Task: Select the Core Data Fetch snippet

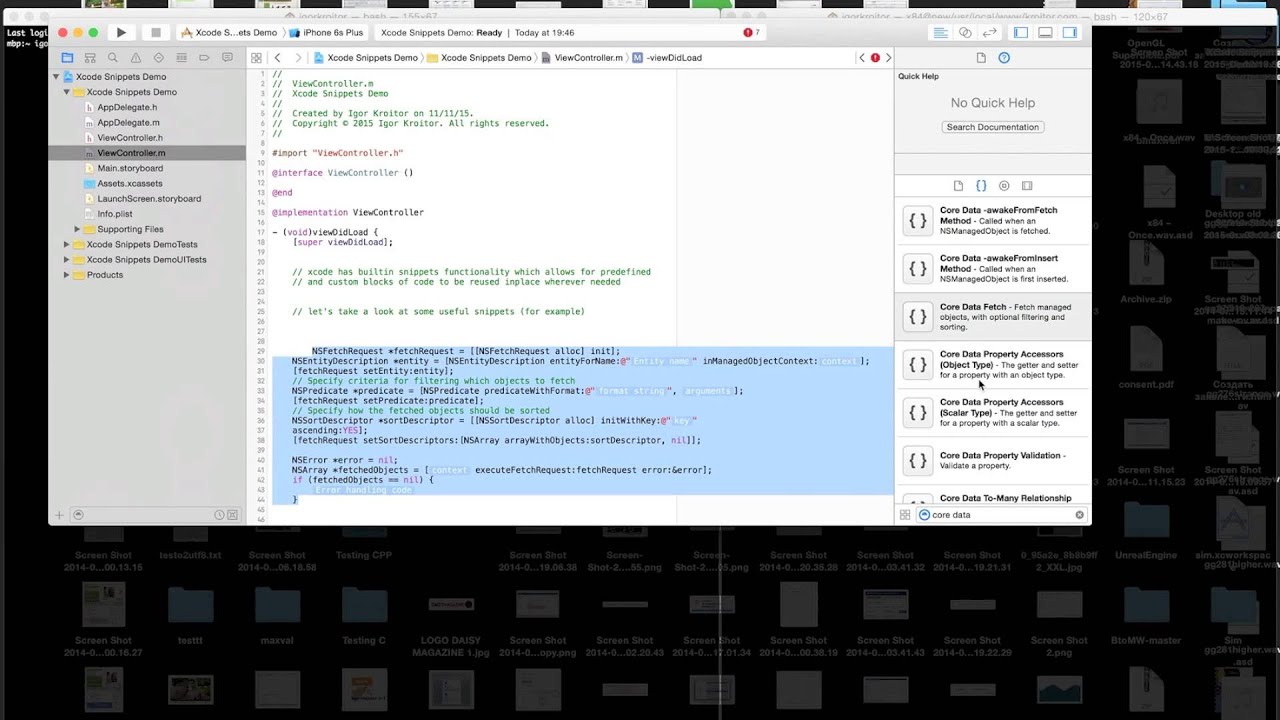Action: pos(993,317)
